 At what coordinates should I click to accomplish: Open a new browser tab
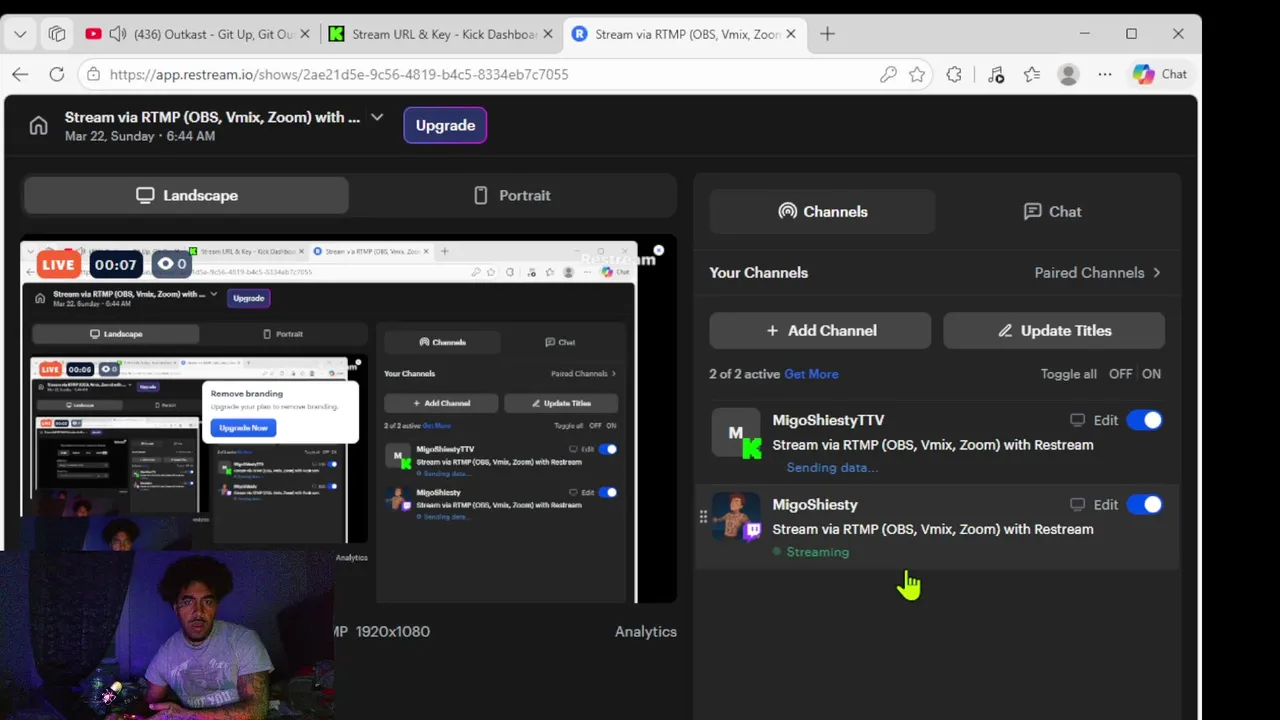(x=827, y=34)
